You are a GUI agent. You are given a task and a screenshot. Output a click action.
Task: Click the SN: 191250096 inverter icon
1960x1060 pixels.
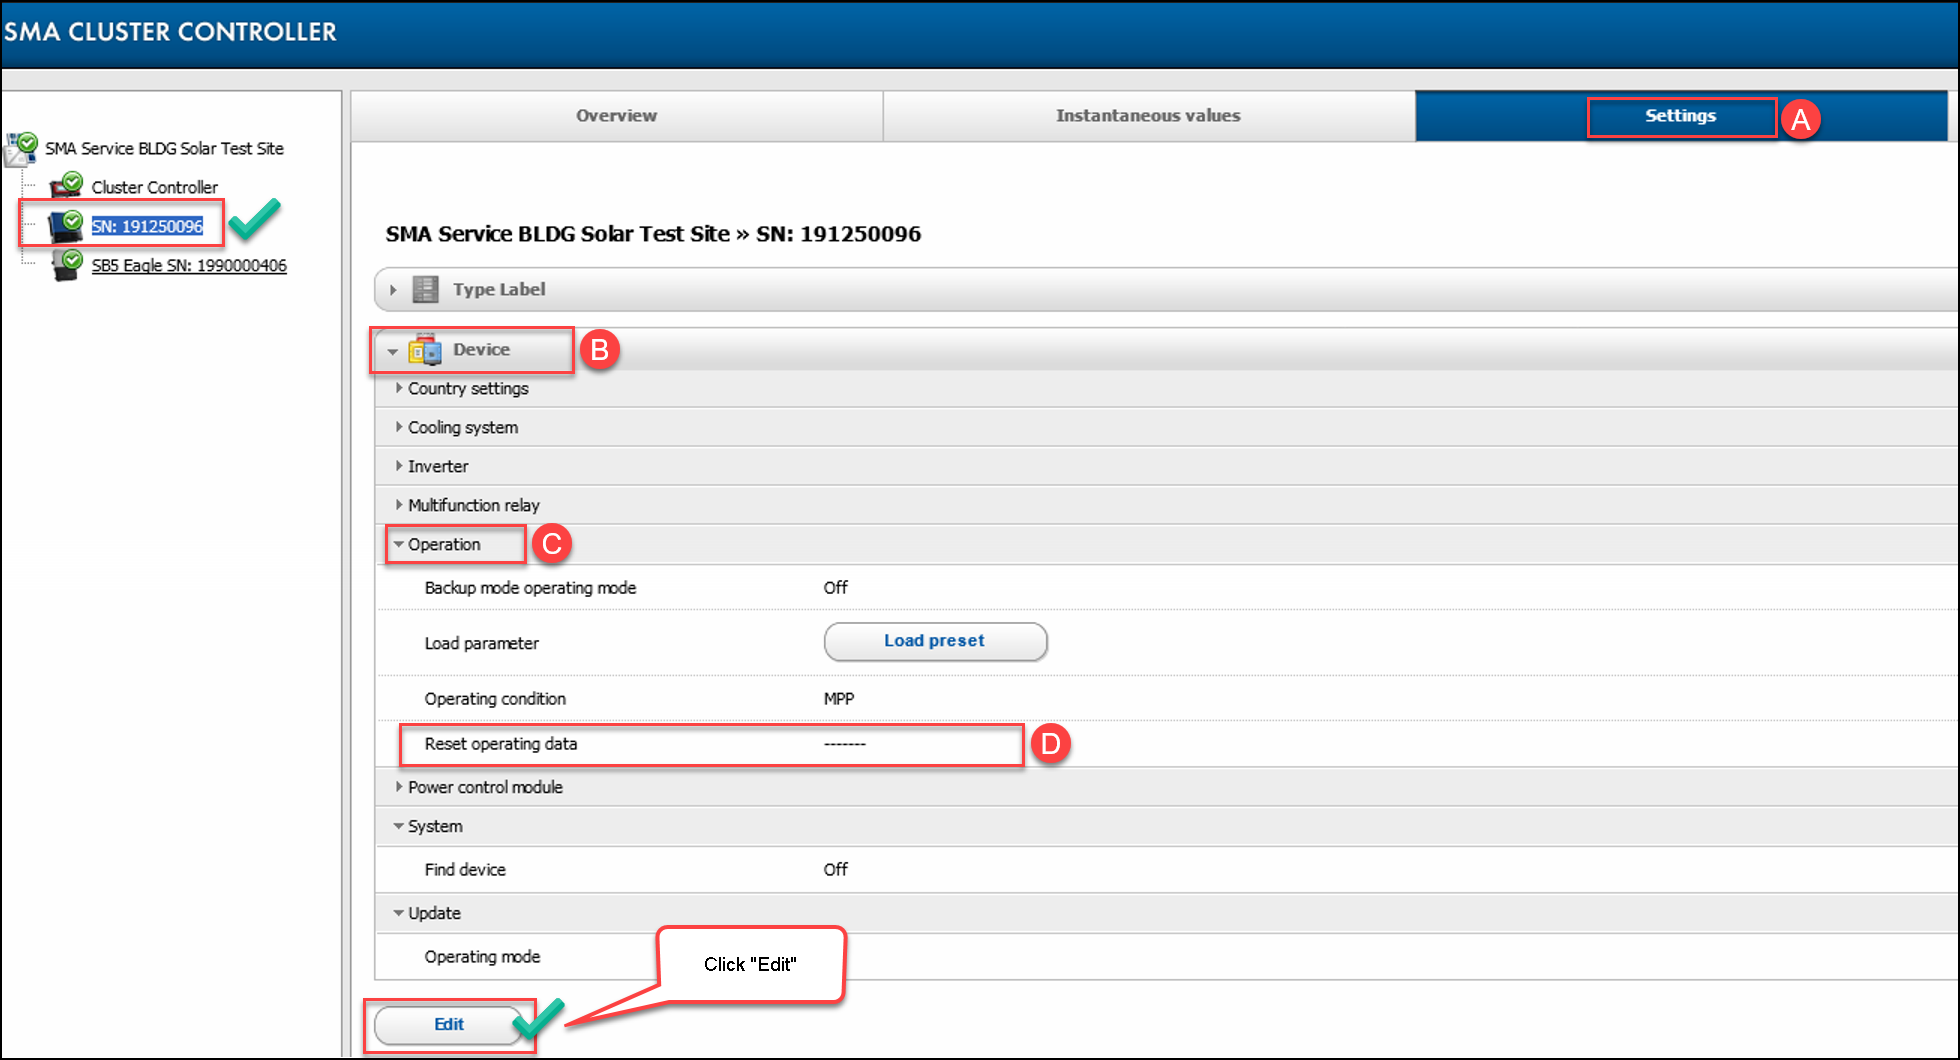point(67,226)
